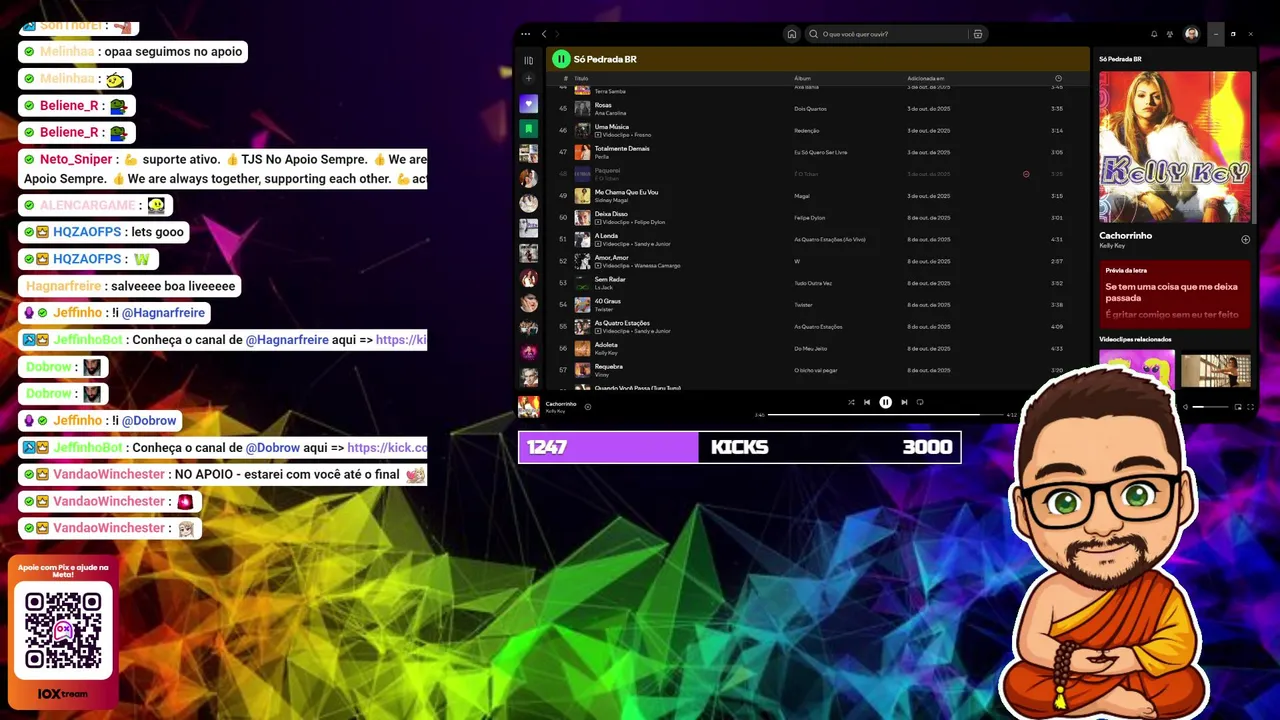Viewport: 1280px width, 720px height.
Task: Open the Felipe Dylon album link
Action: tap(808, 218)
